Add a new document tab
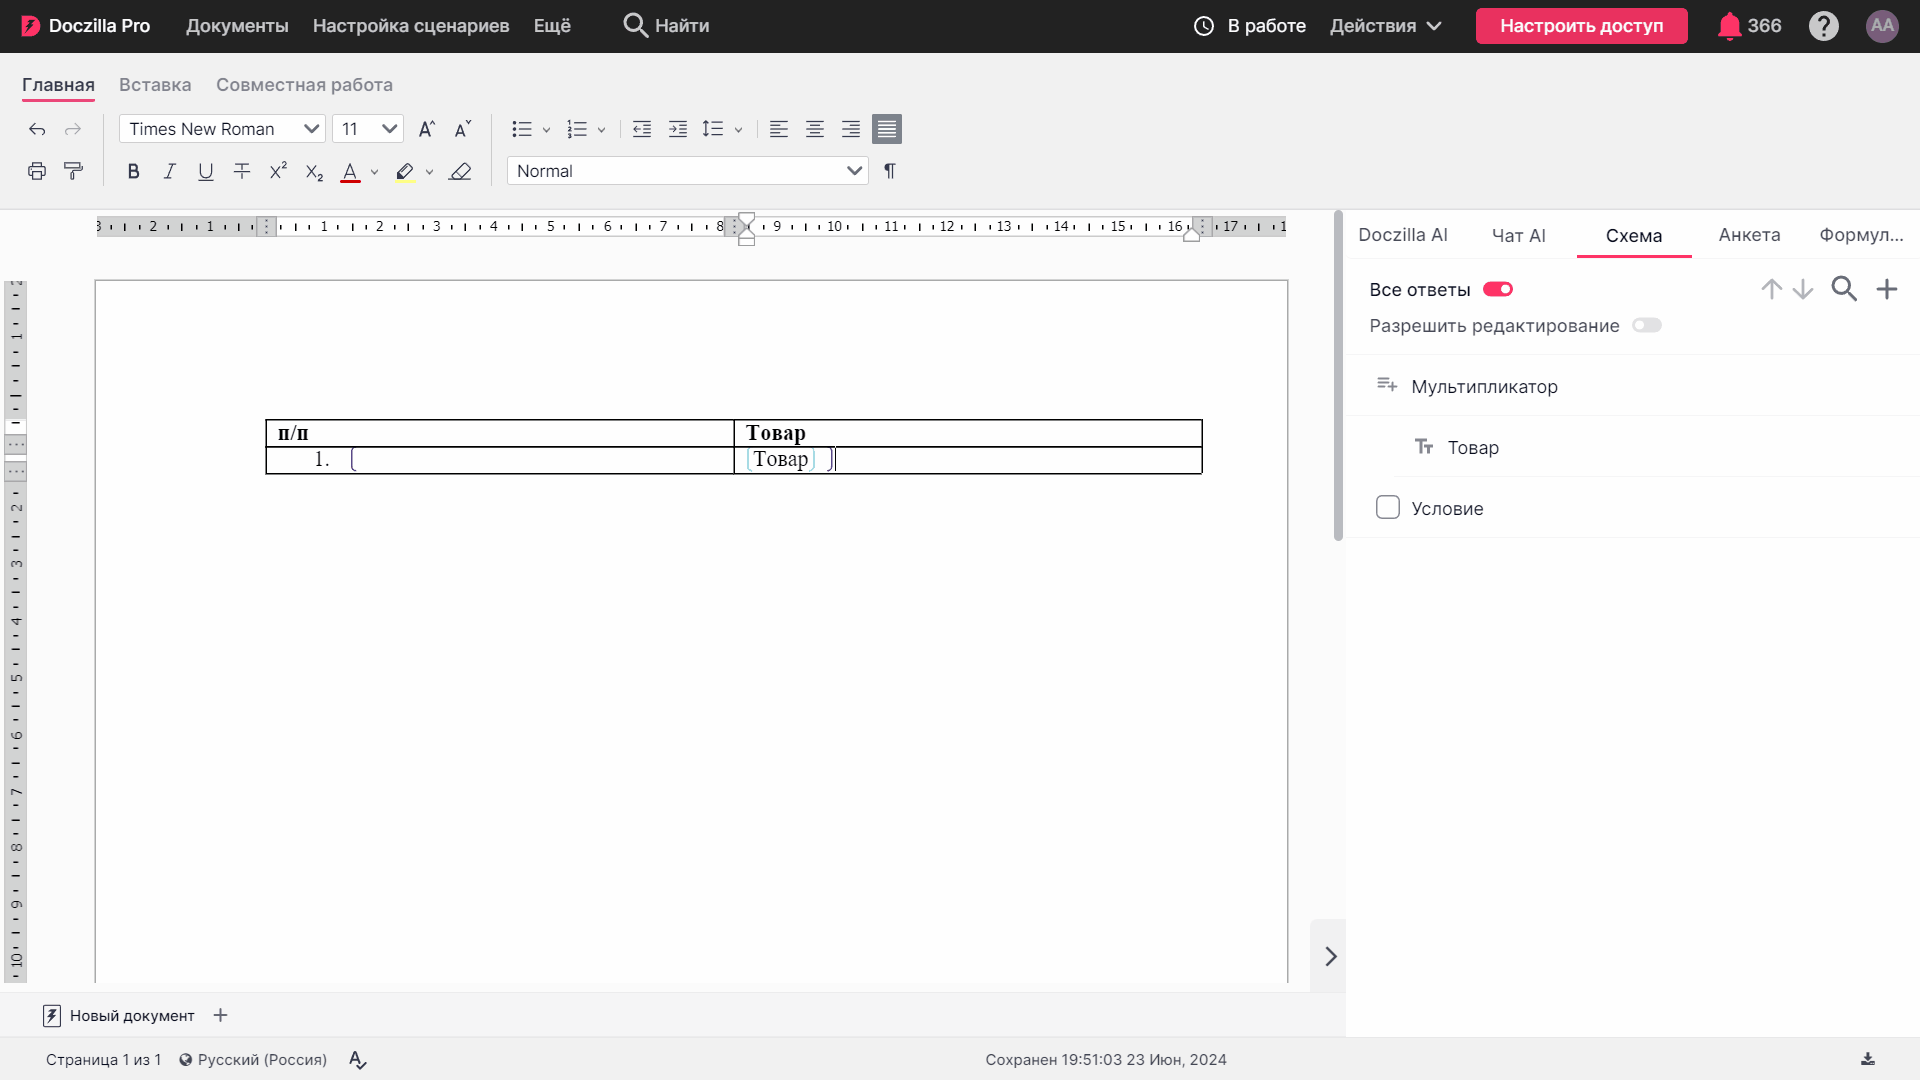Viewport: 1920px width, 1080px height. pos(221,1015)
